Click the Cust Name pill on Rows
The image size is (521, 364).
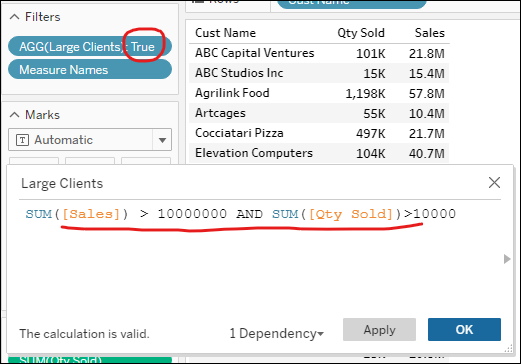coord(352,3)
